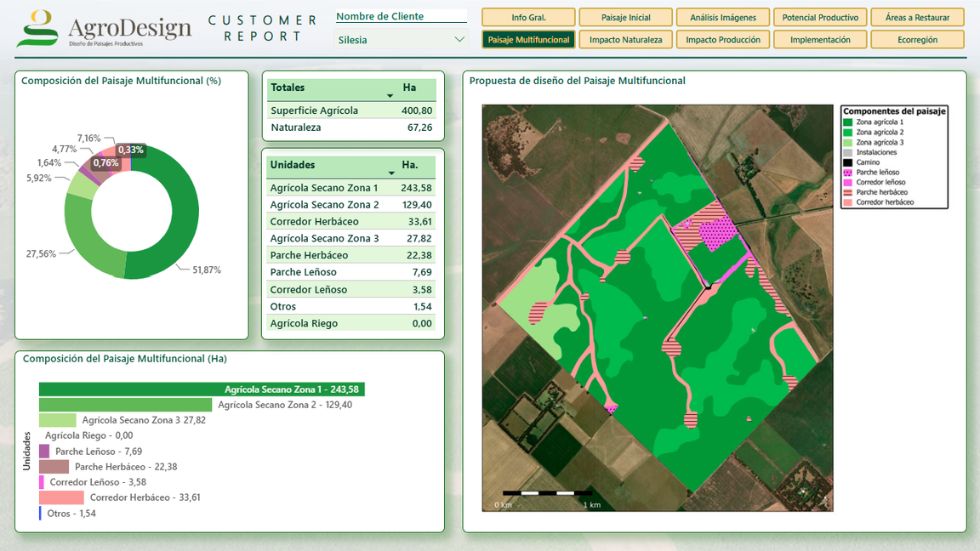Image resolution: width=980 pixels, height=551 pixels.
Task: Click the Nombre de Cliente field
Action: (401, 16)
